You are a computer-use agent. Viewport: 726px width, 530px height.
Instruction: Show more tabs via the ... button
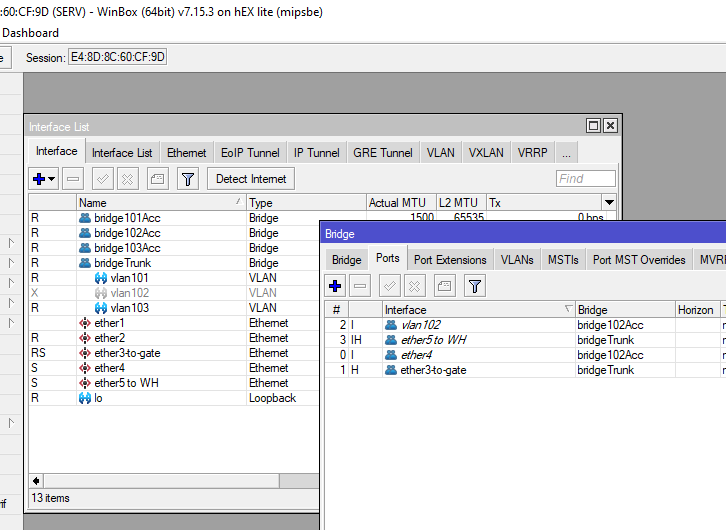pyautogui.click(x=566, y=153)
